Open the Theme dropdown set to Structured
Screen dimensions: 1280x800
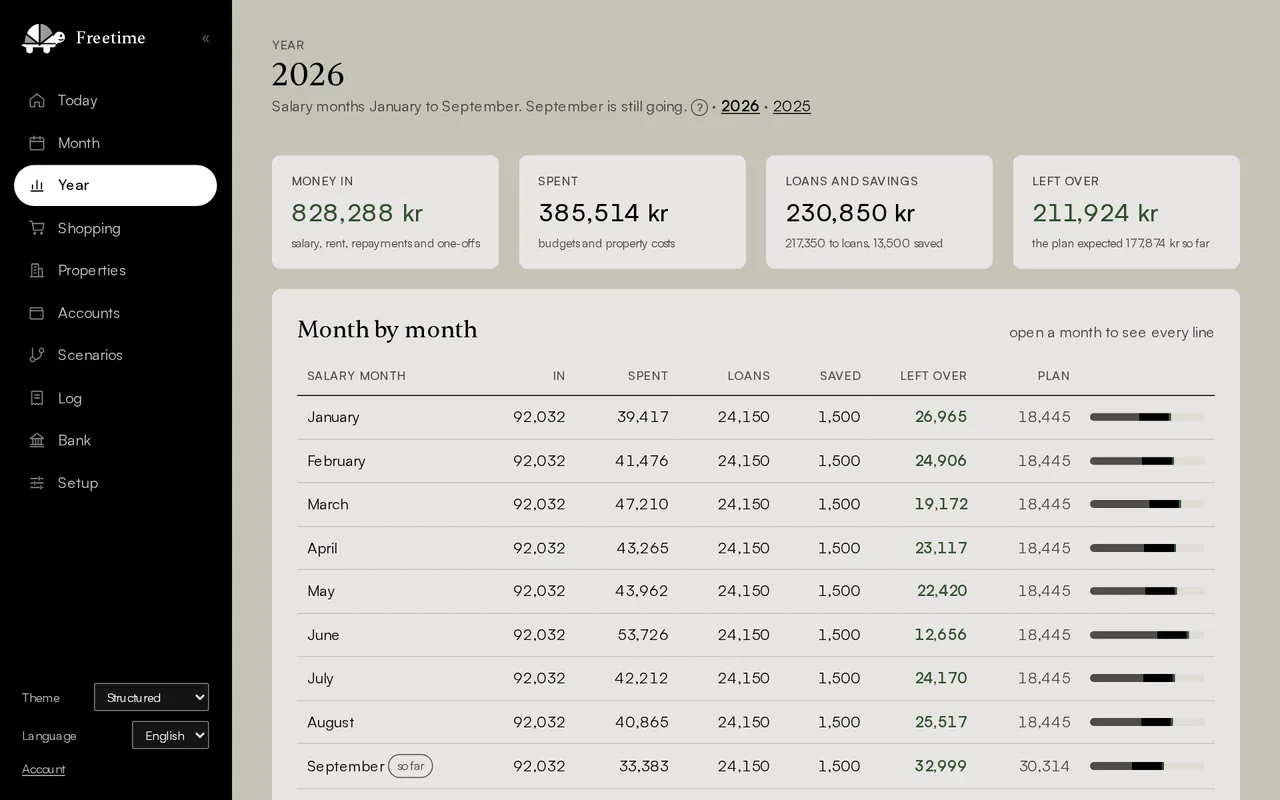(x=151, y=697)
